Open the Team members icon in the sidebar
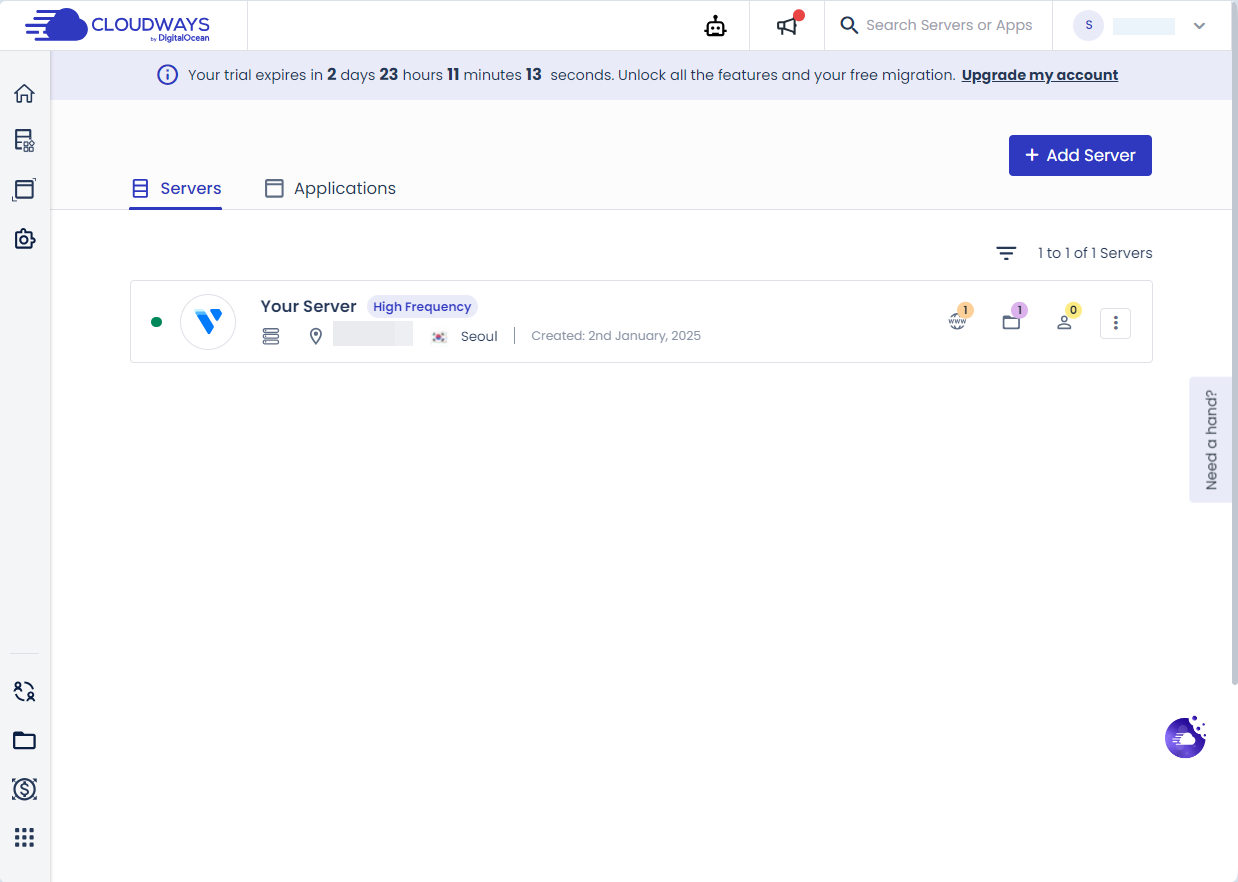The height and width of the screenshot is (882, 1238). (x=24, y=691)
